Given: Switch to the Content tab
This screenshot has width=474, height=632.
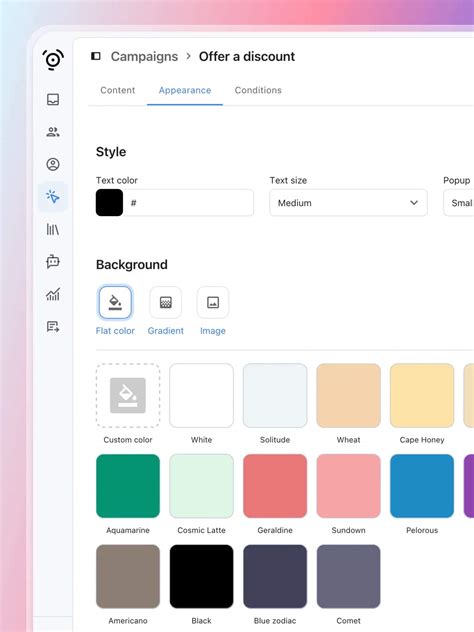Looking at the screenshot, I should [118, 90].
